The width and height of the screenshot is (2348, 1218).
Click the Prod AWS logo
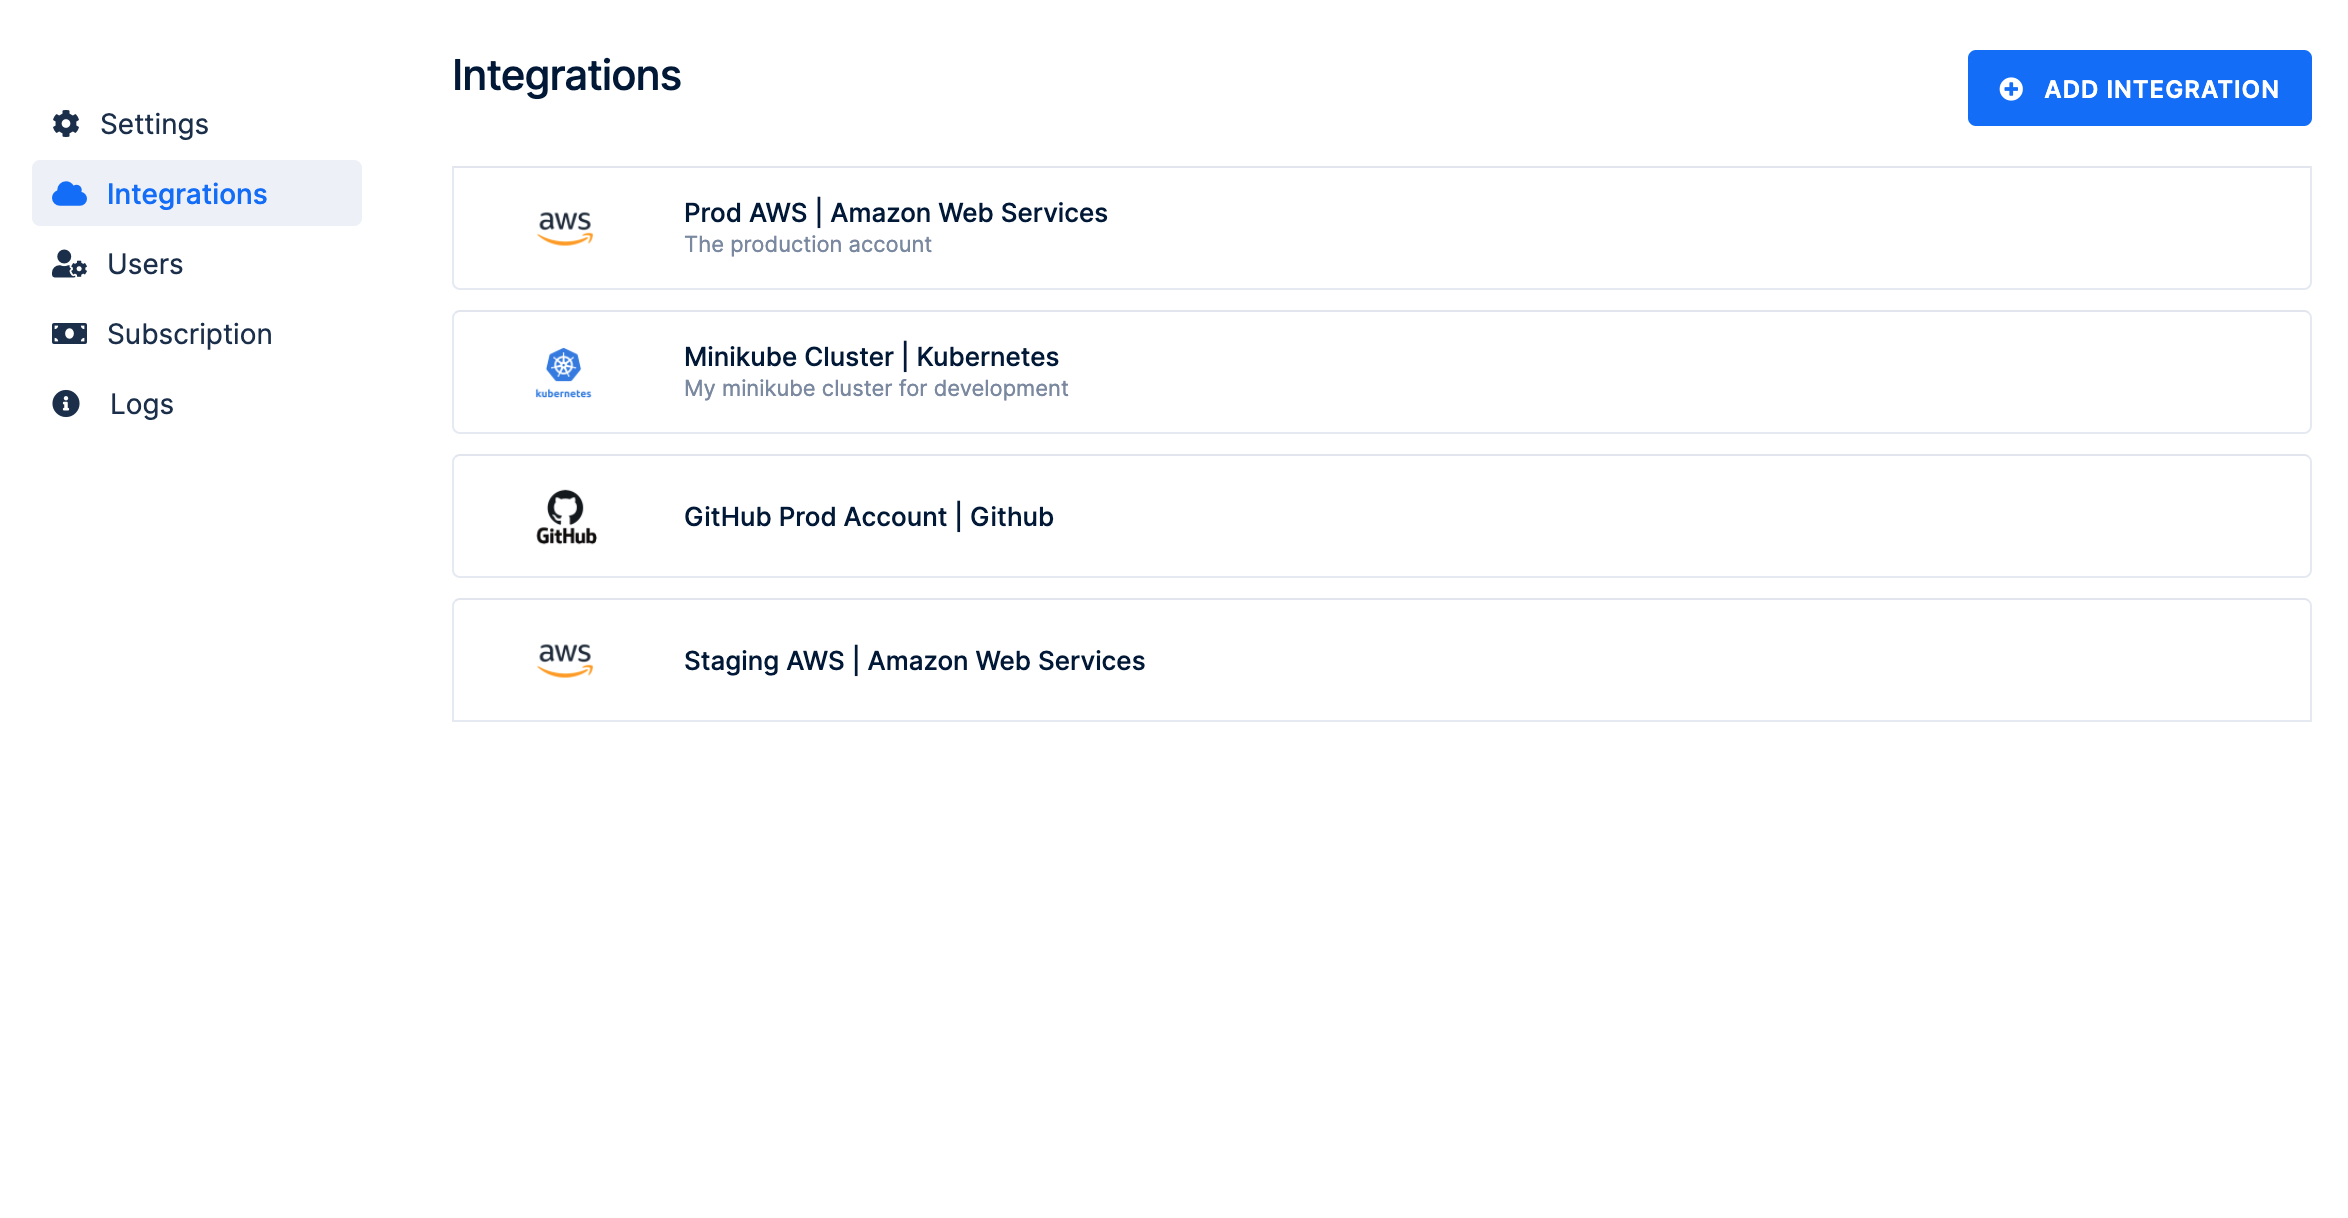pyautogui.click(x=565, y=228)
